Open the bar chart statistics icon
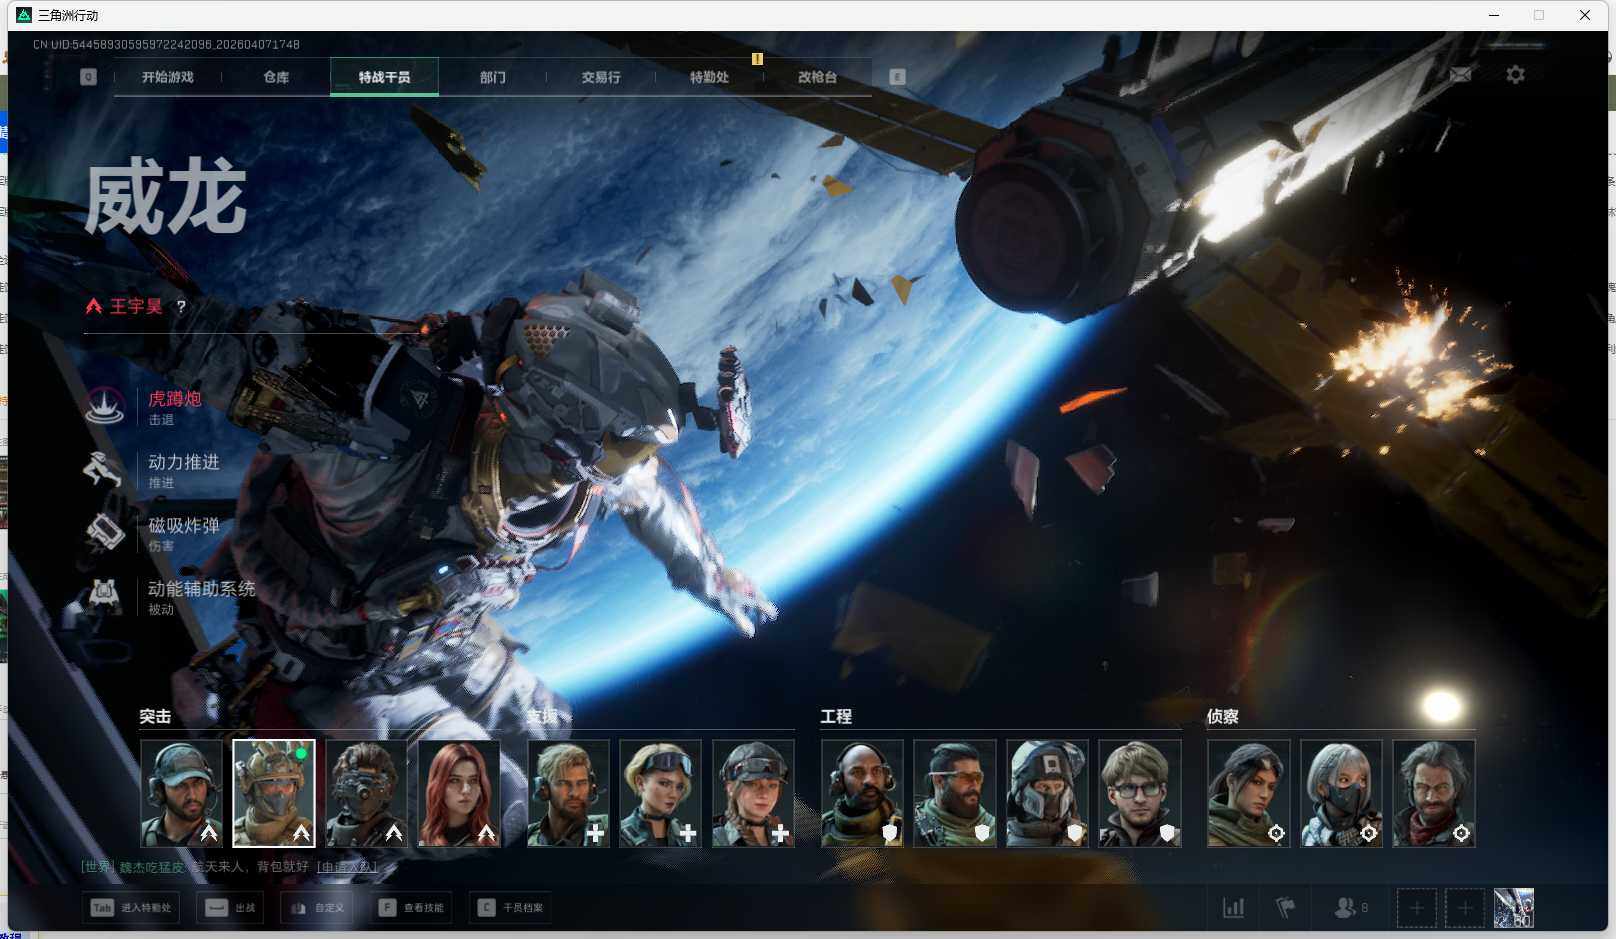1616x939 pixels. click(x=1234, y=908)
